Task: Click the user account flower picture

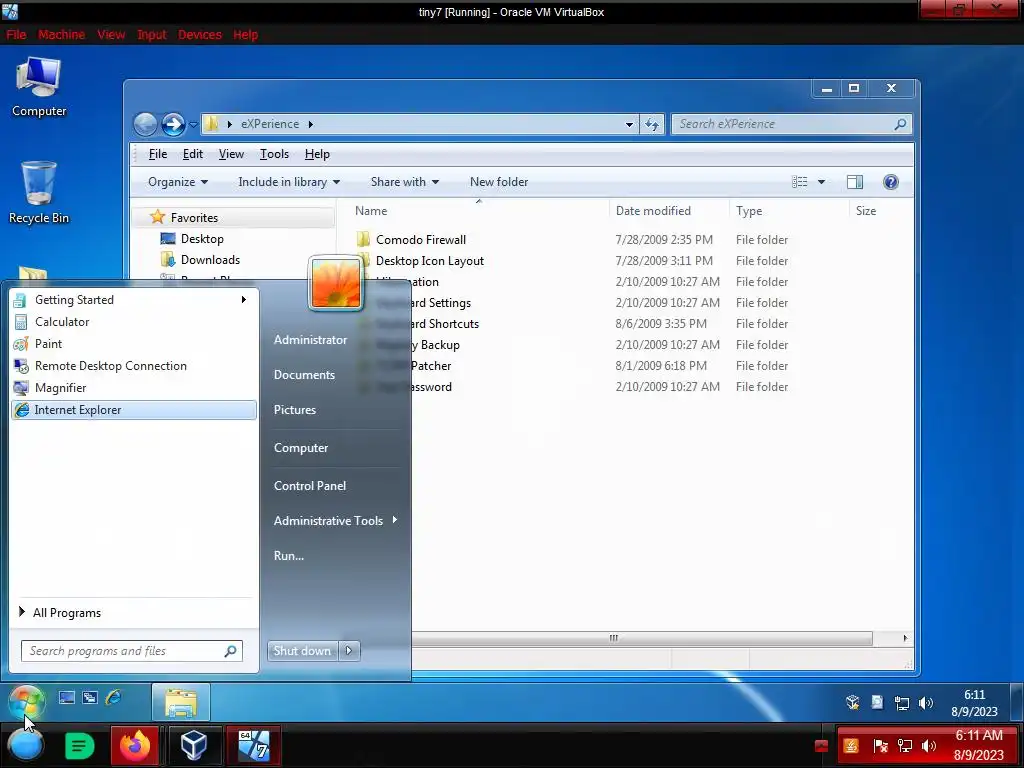Action: point(336,283)
